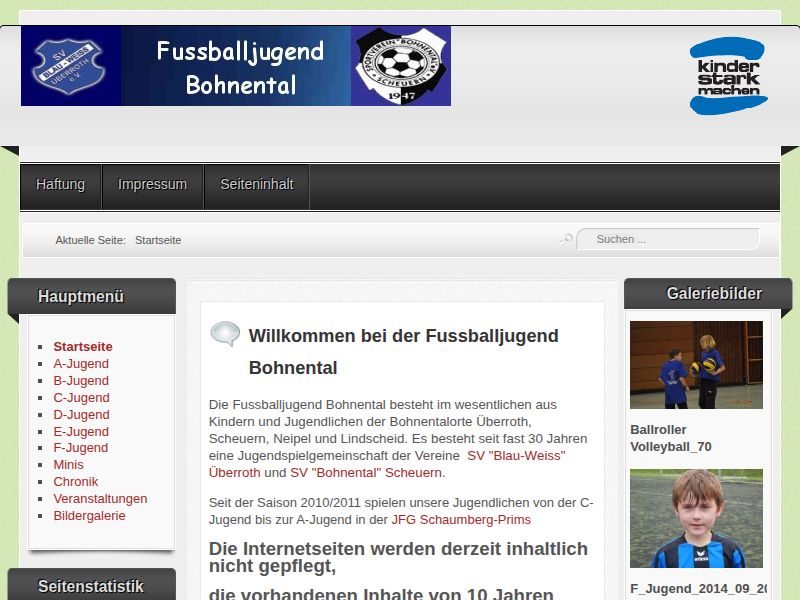The image size is (800, 600).
Task: Select Startseite in the Hauptmenü
Action: tap(83, 347)
